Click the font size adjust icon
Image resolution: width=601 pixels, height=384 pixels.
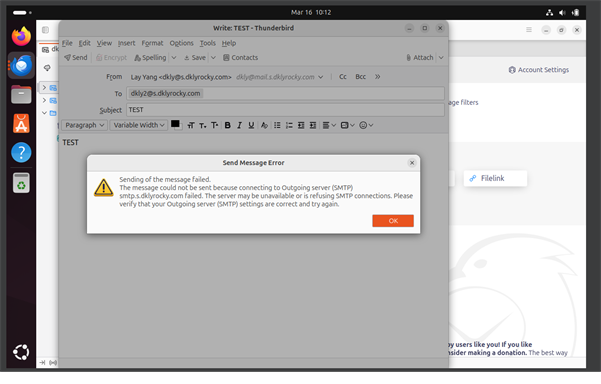[x=191, y=125]
